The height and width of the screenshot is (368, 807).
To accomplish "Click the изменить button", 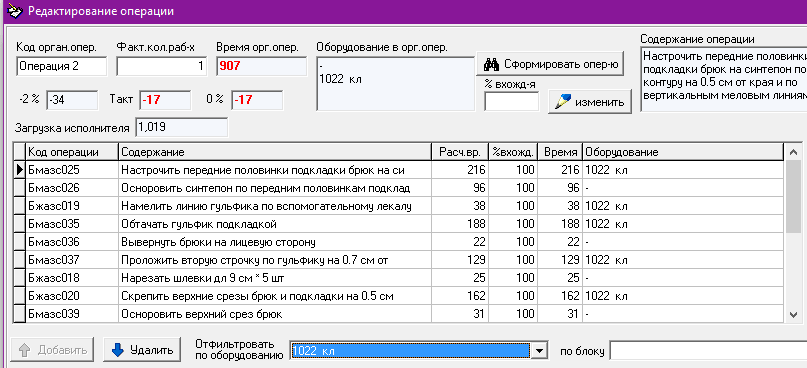I will click(589, 102).
